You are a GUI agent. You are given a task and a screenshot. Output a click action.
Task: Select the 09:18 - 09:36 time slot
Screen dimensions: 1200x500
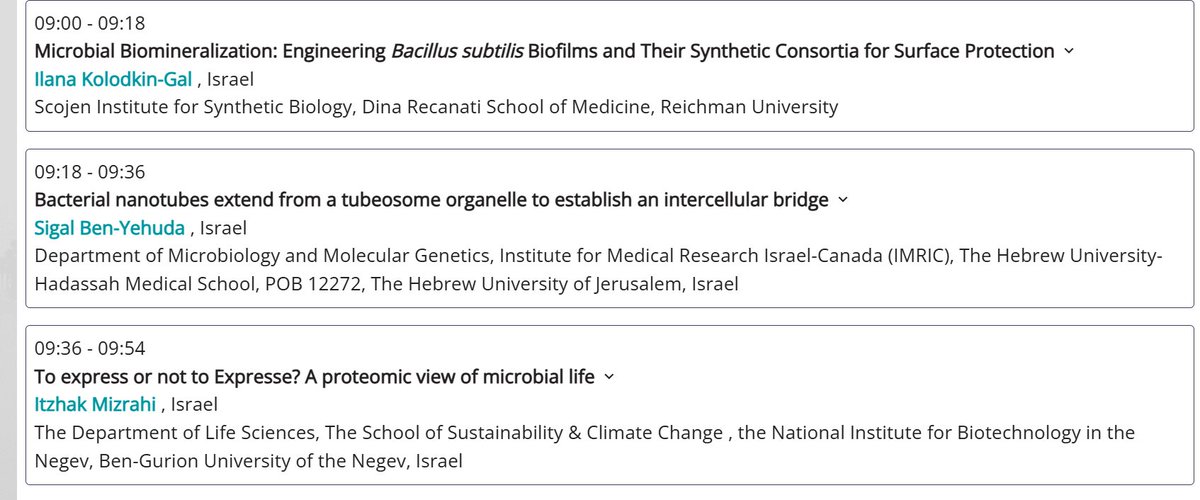tap(89, 172)
